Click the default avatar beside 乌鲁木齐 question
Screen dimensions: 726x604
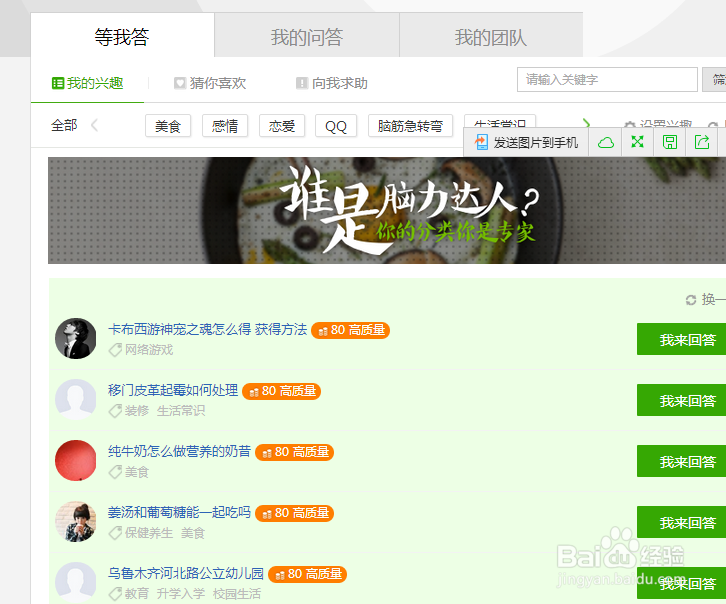coord(75,582)
